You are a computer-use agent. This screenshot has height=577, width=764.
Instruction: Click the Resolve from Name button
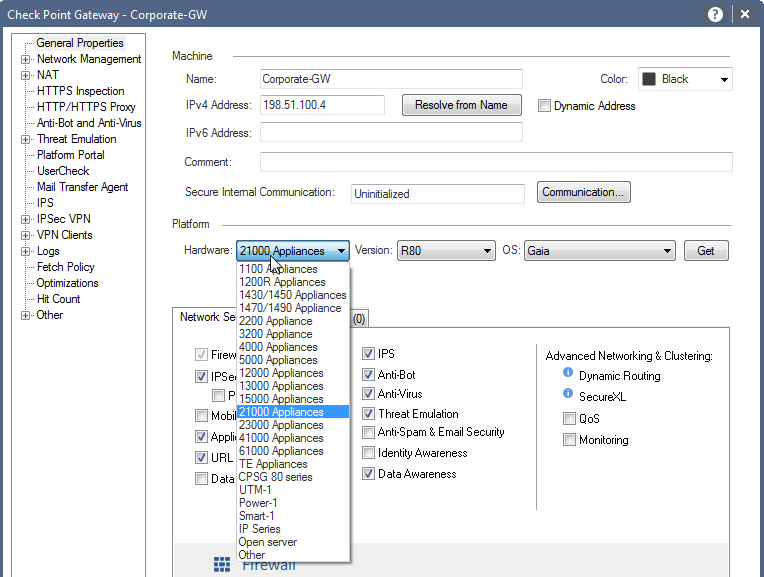(461, 105)
